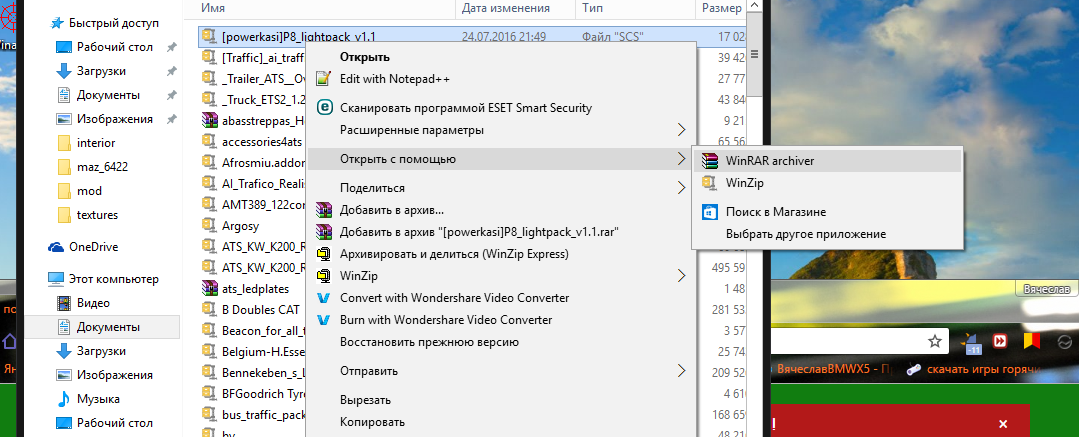Select the 'BFGoodrich Tyre' file row

264,393
